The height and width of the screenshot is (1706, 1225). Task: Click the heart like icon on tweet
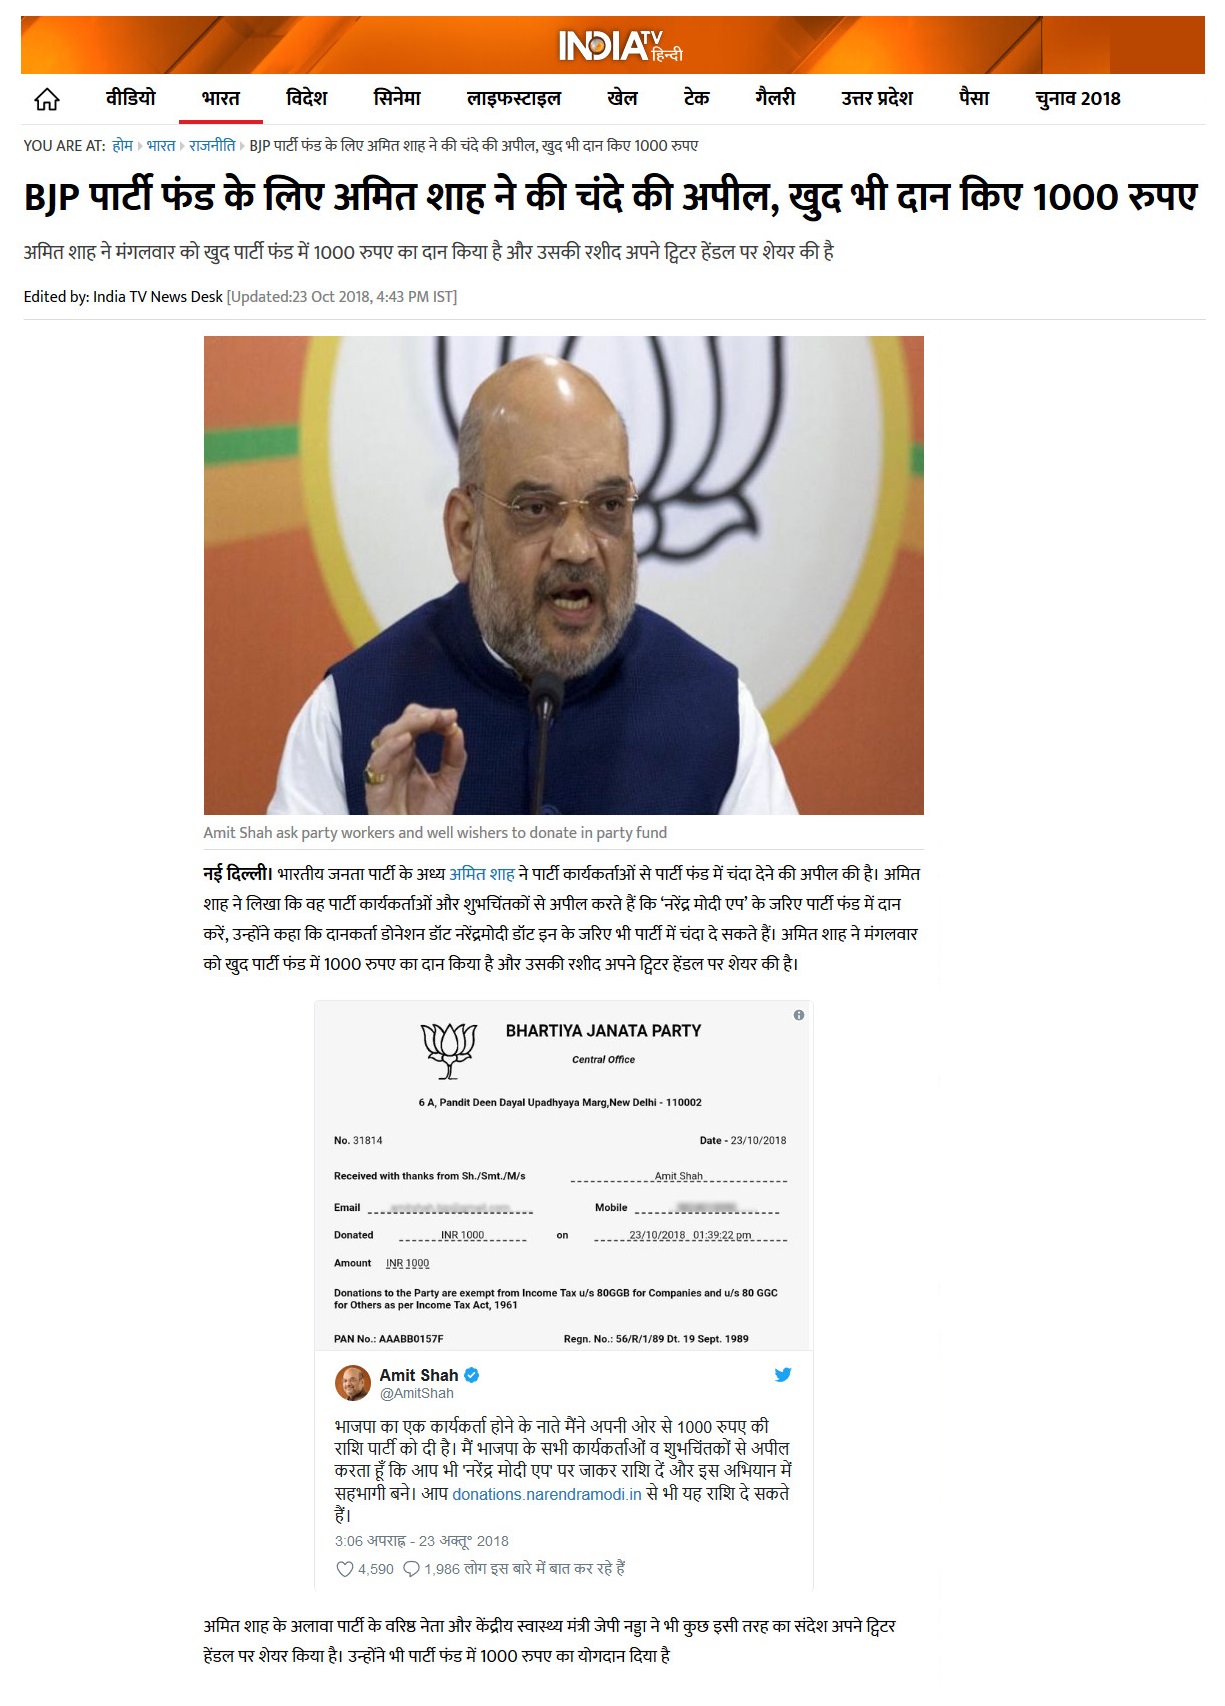click(x=345, y=1568)
